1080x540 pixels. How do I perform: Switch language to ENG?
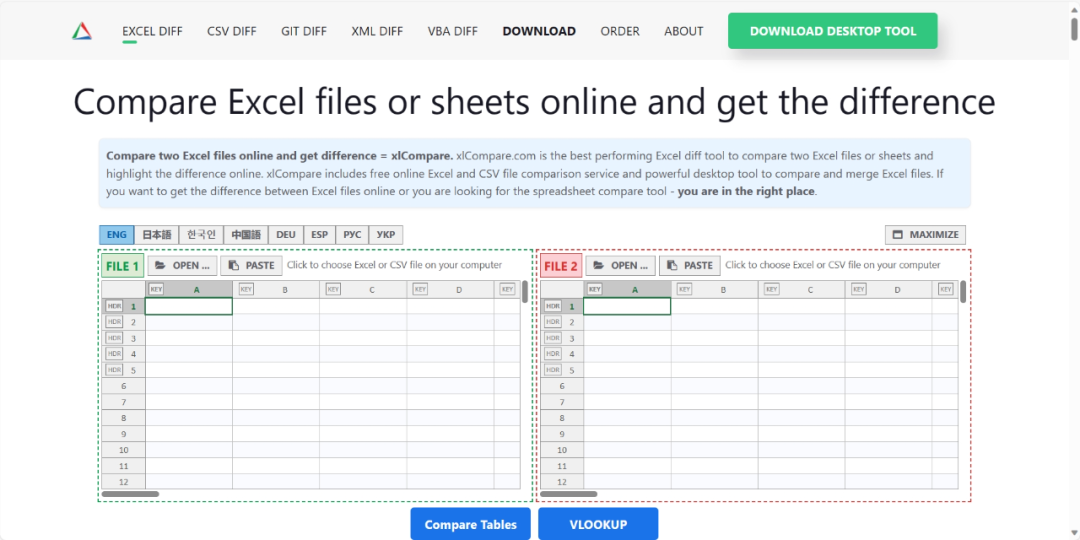[116, 235]
